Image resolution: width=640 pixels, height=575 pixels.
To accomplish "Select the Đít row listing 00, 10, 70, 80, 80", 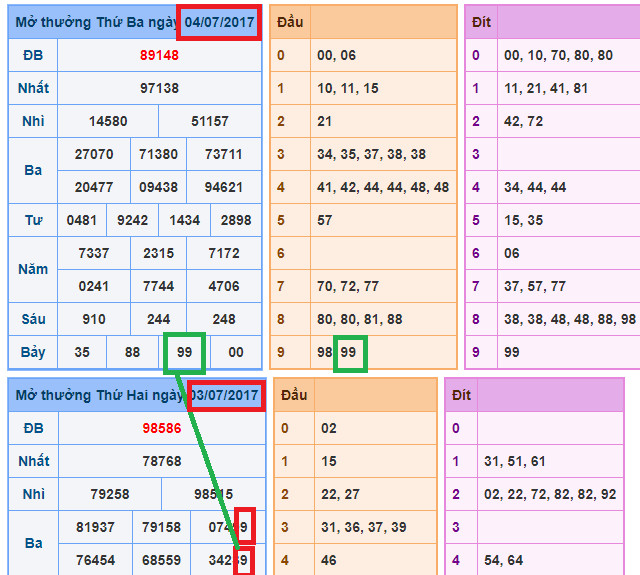I will click(x=558, y=55).
